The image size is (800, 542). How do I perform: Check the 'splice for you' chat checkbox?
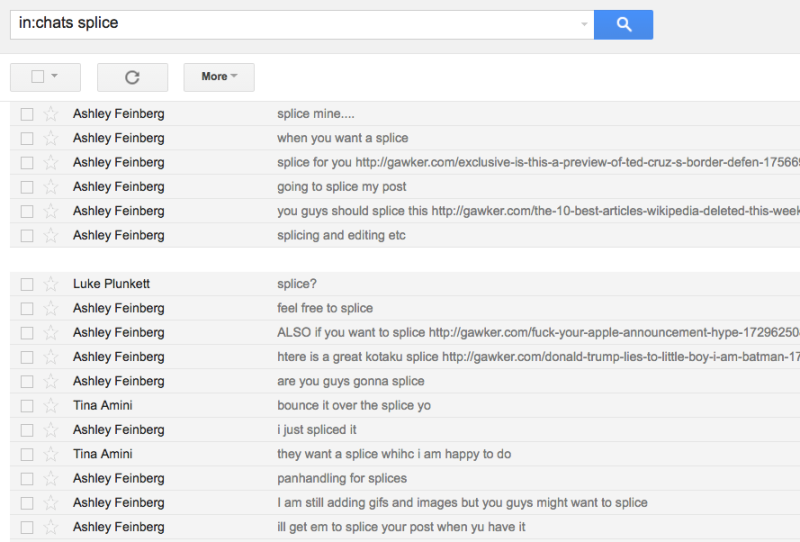click(x=27, y=163)
